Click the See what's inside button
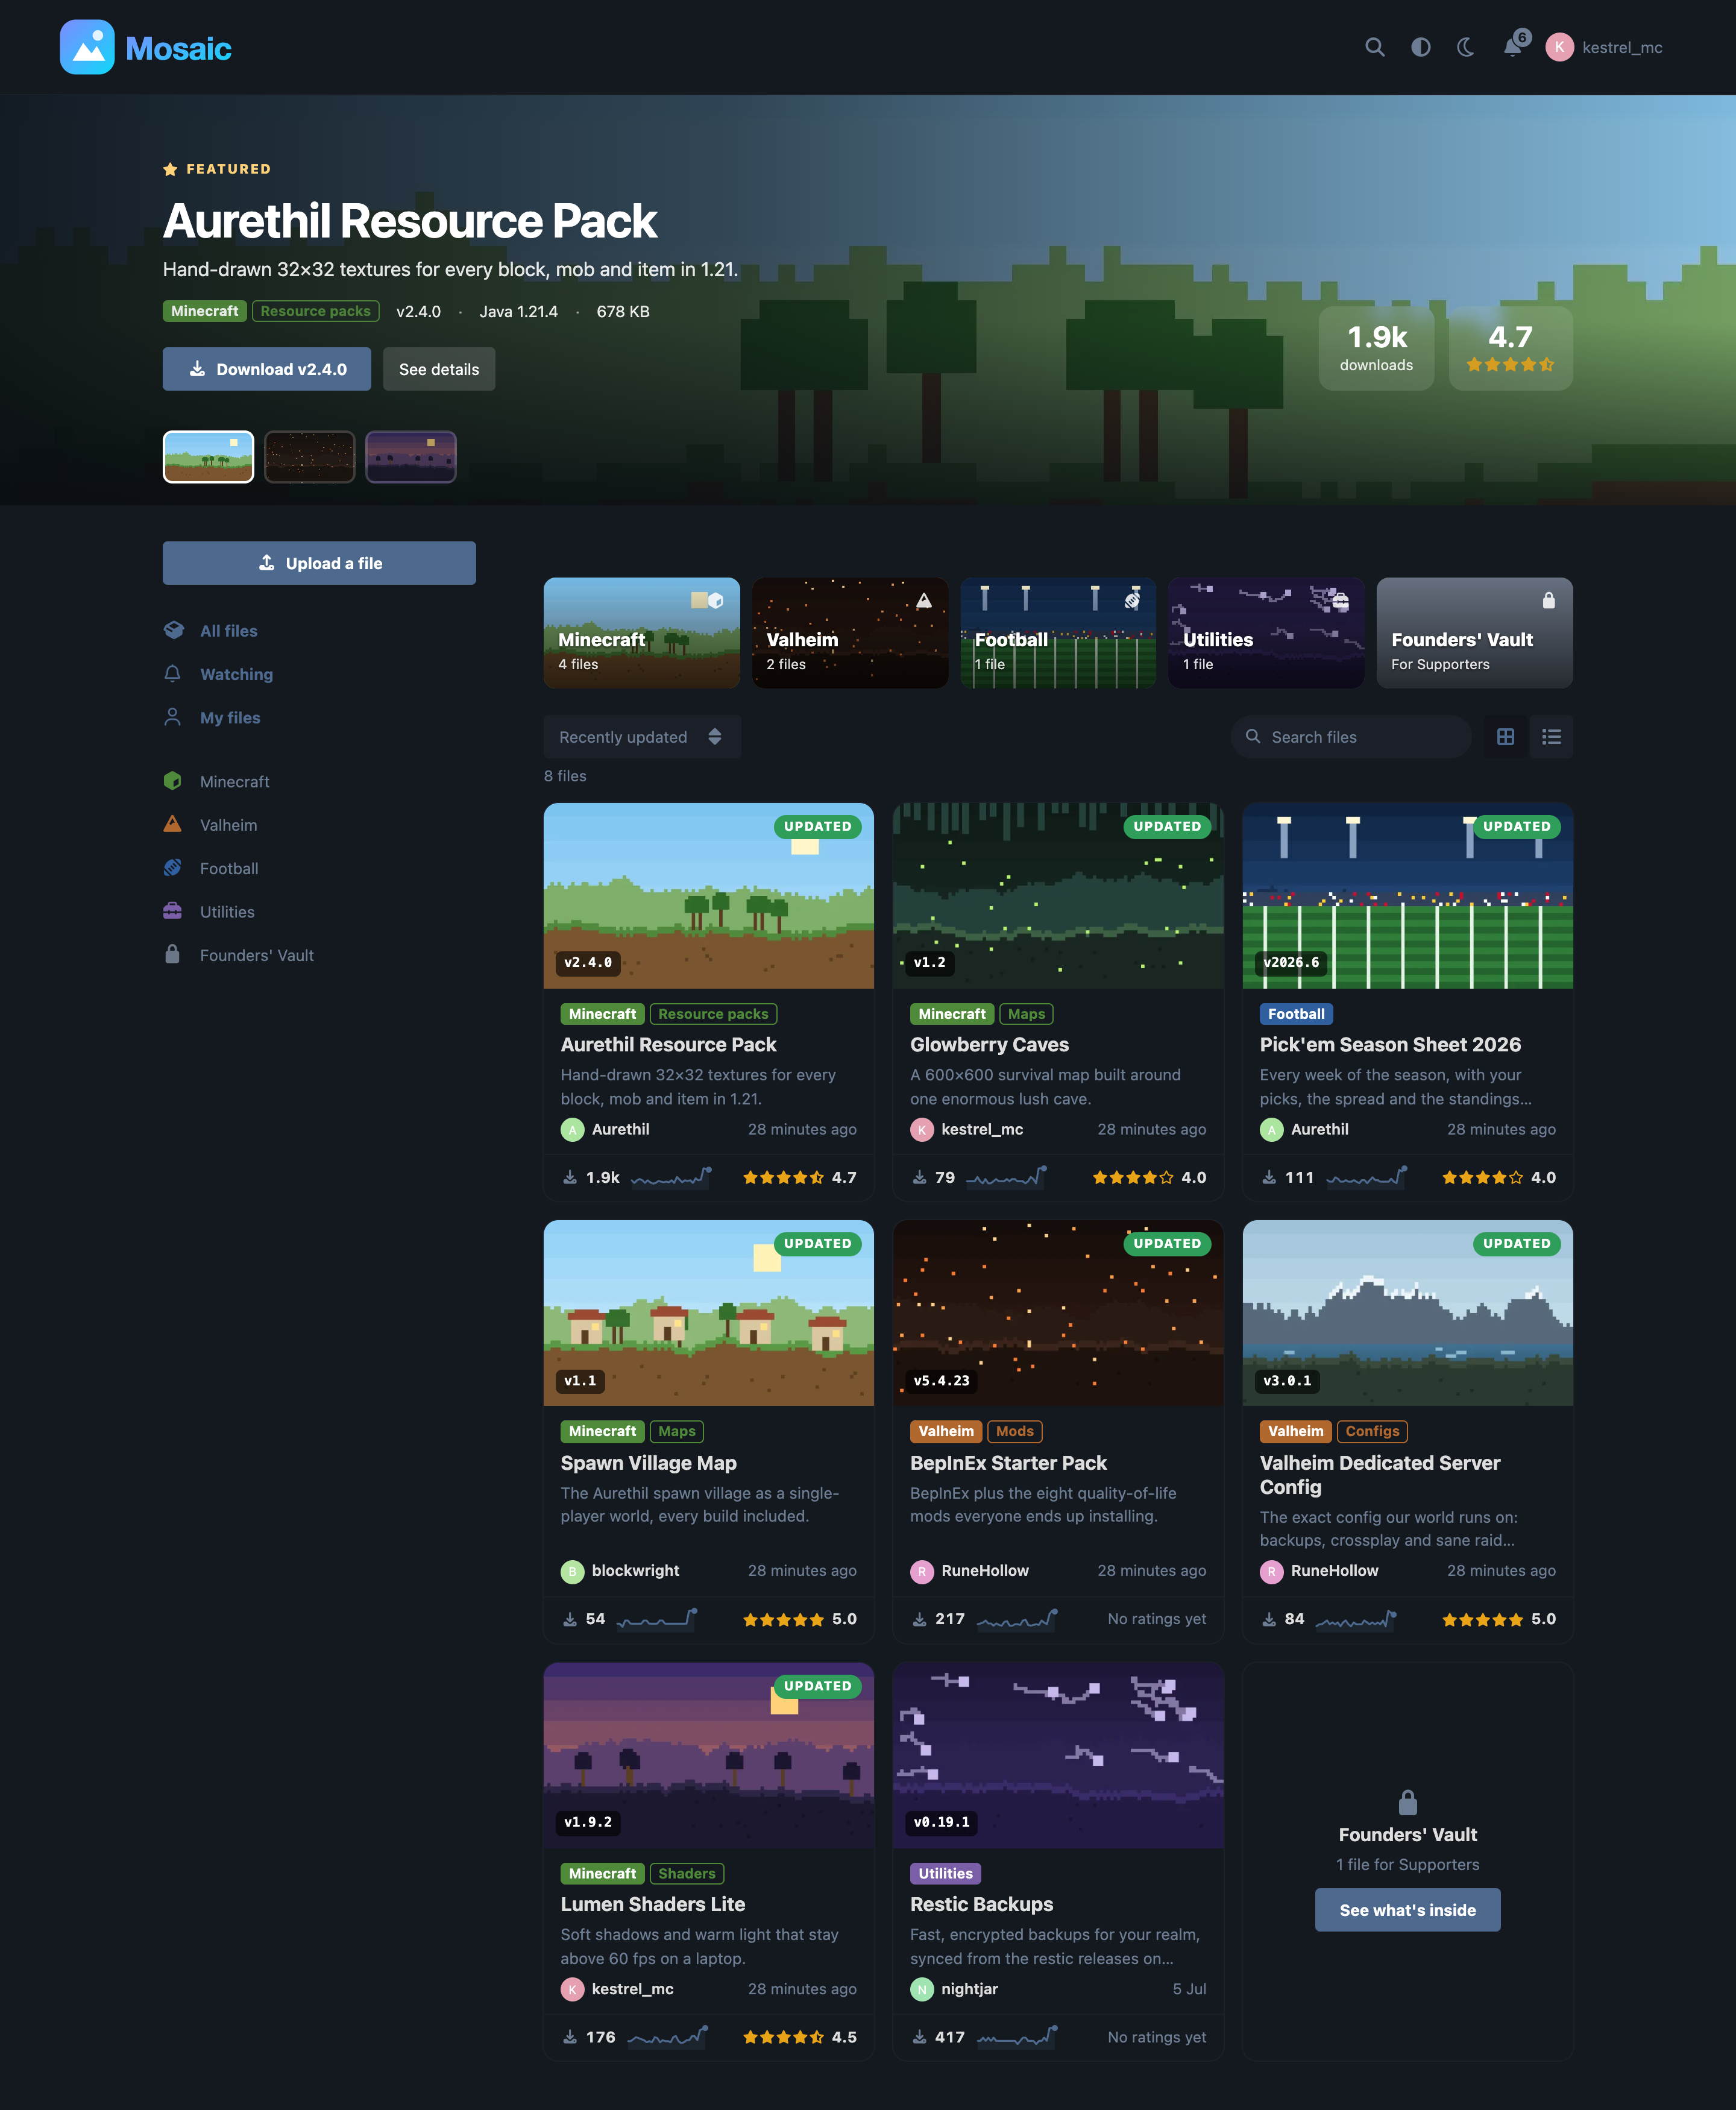The height and width of the screenshot is (2110, 1736). [x=1407, y=1910]
